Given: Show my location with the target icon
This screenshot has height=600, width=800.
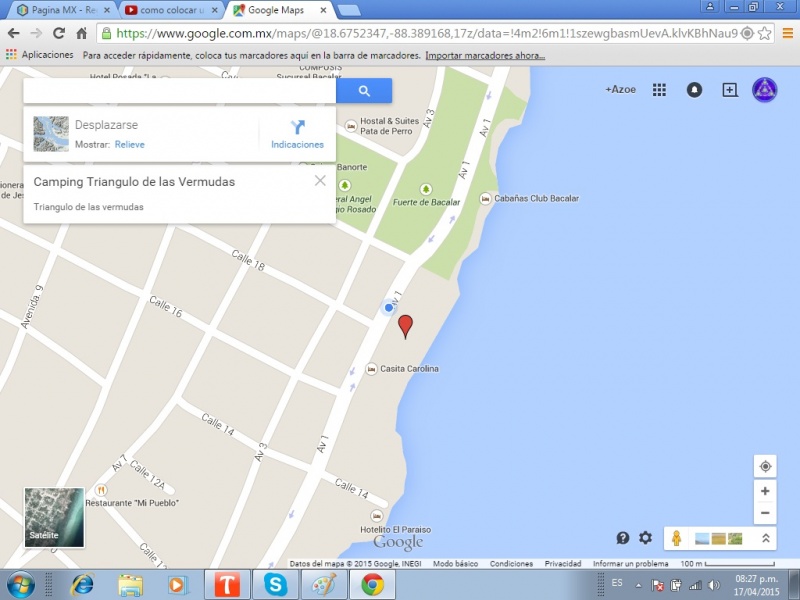Looking at the screenshot, I should point(765,467).
